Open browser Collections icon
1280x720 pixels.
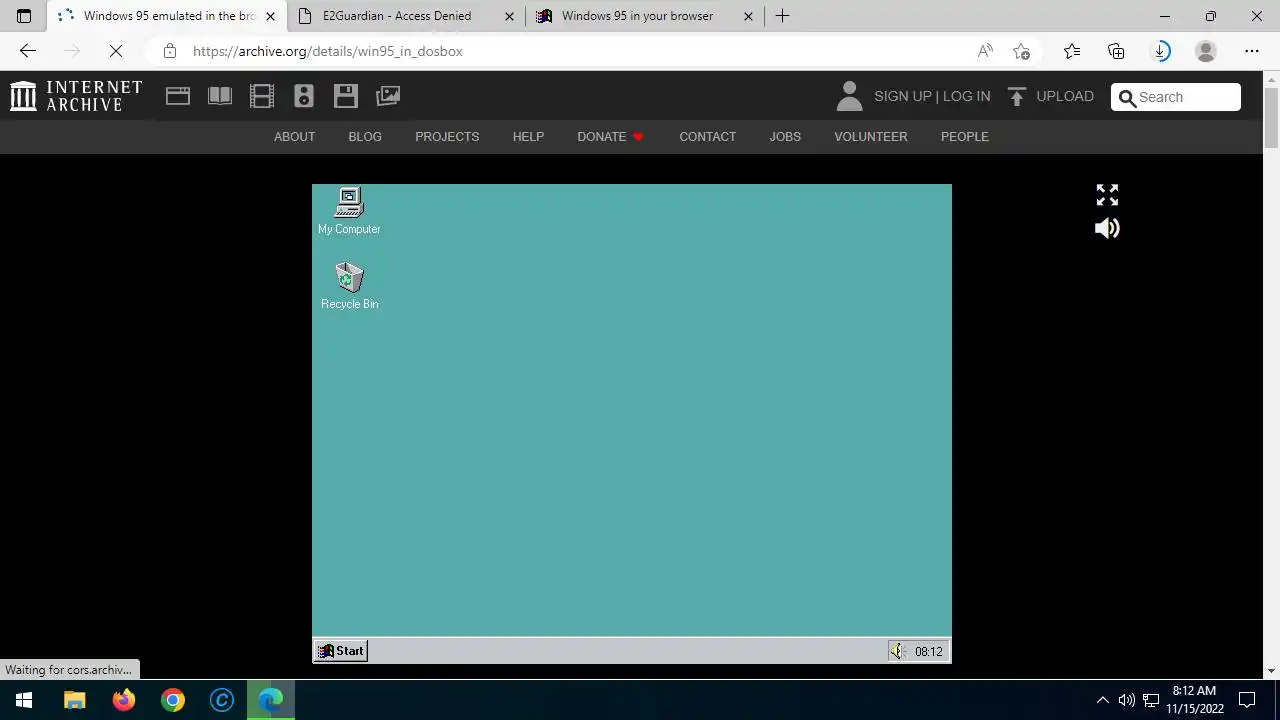(x=1116, y=51)
